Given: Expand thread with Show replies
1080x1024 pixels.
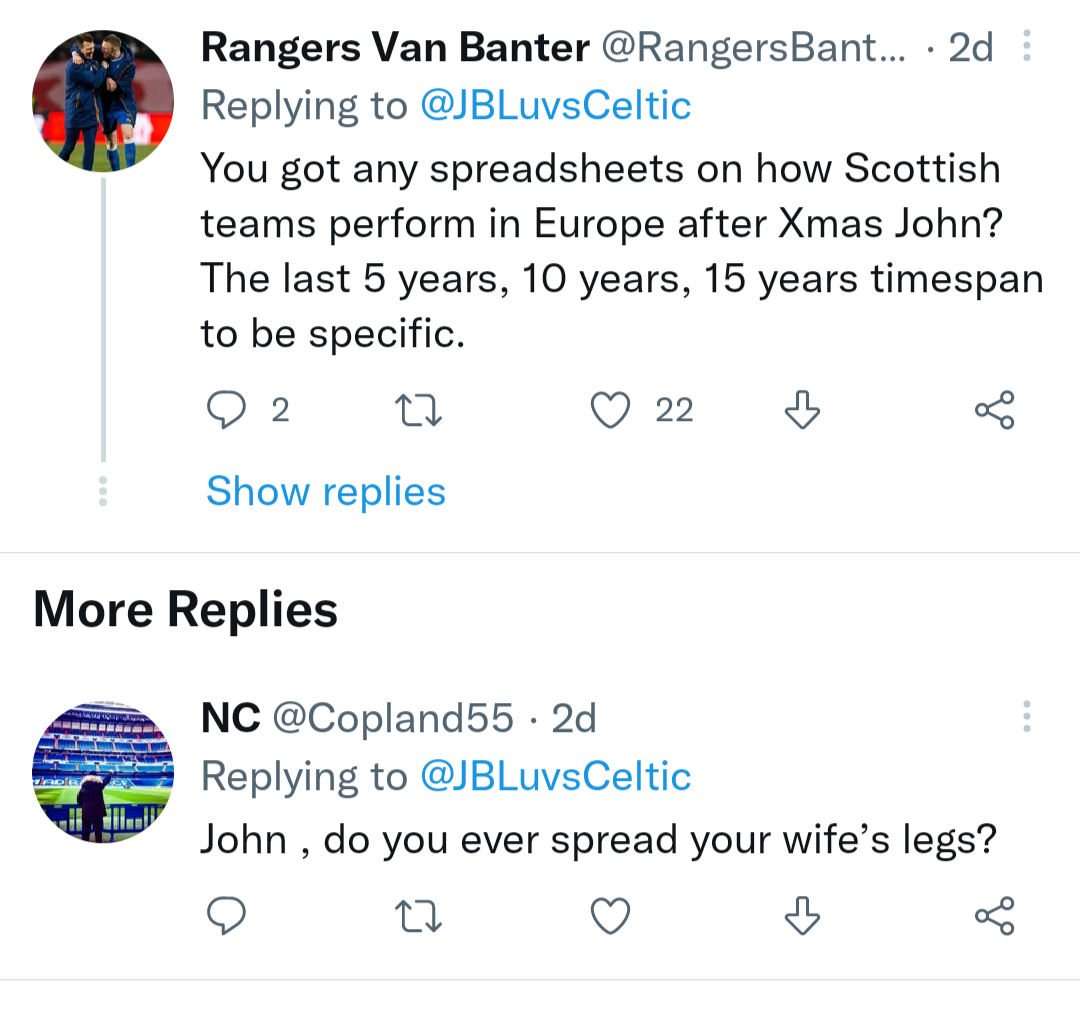Looking at the screenshot, I should coord(326,491).
